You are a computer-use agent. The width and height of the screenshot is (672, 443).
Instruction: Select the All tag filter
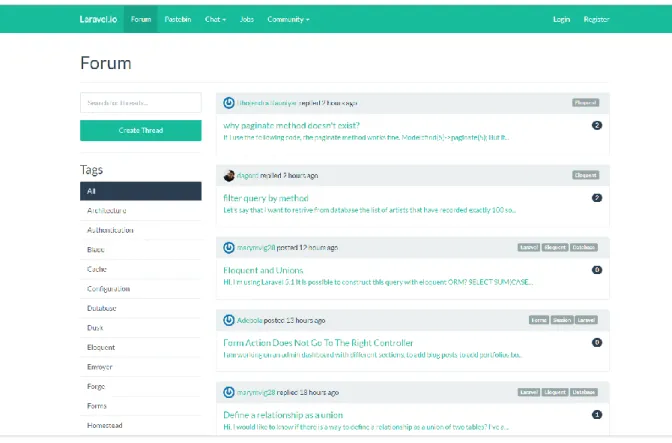(x=141, y=191)
